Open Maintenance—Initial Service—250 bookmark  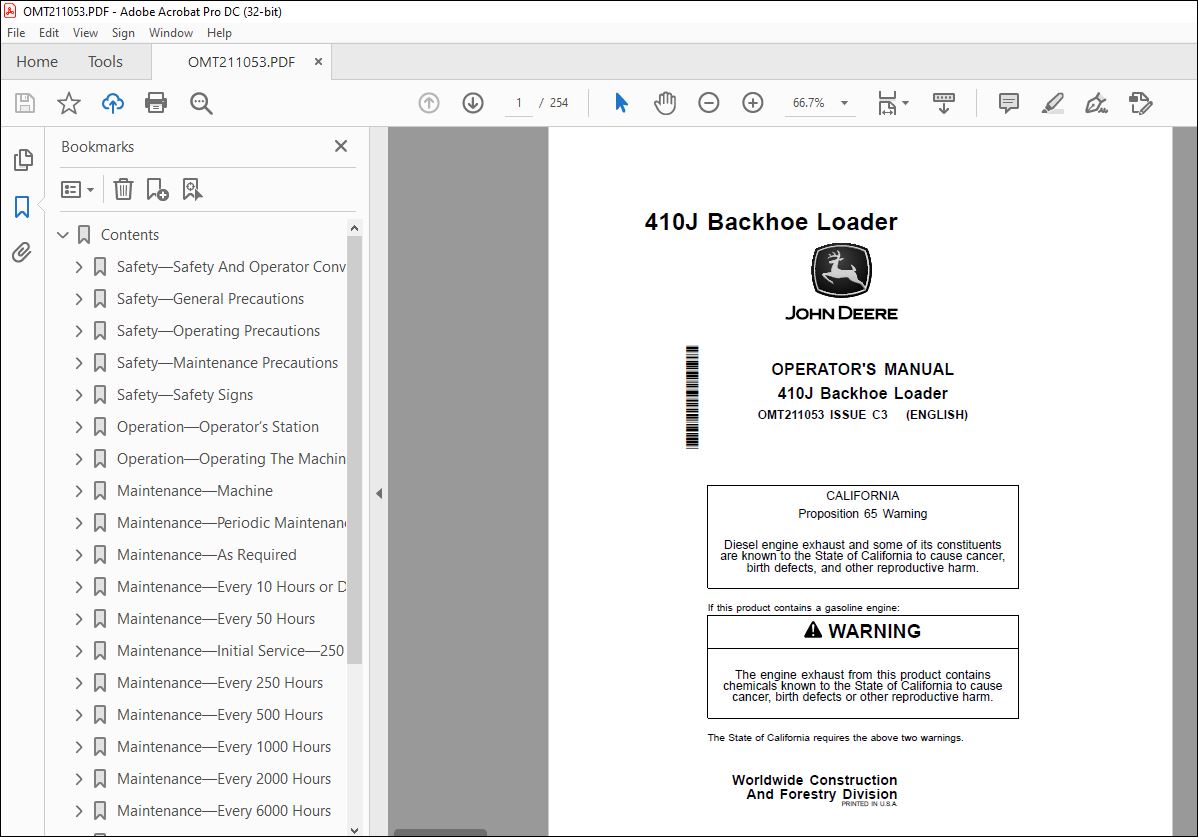pyautogui.click(x=230, y=651)
